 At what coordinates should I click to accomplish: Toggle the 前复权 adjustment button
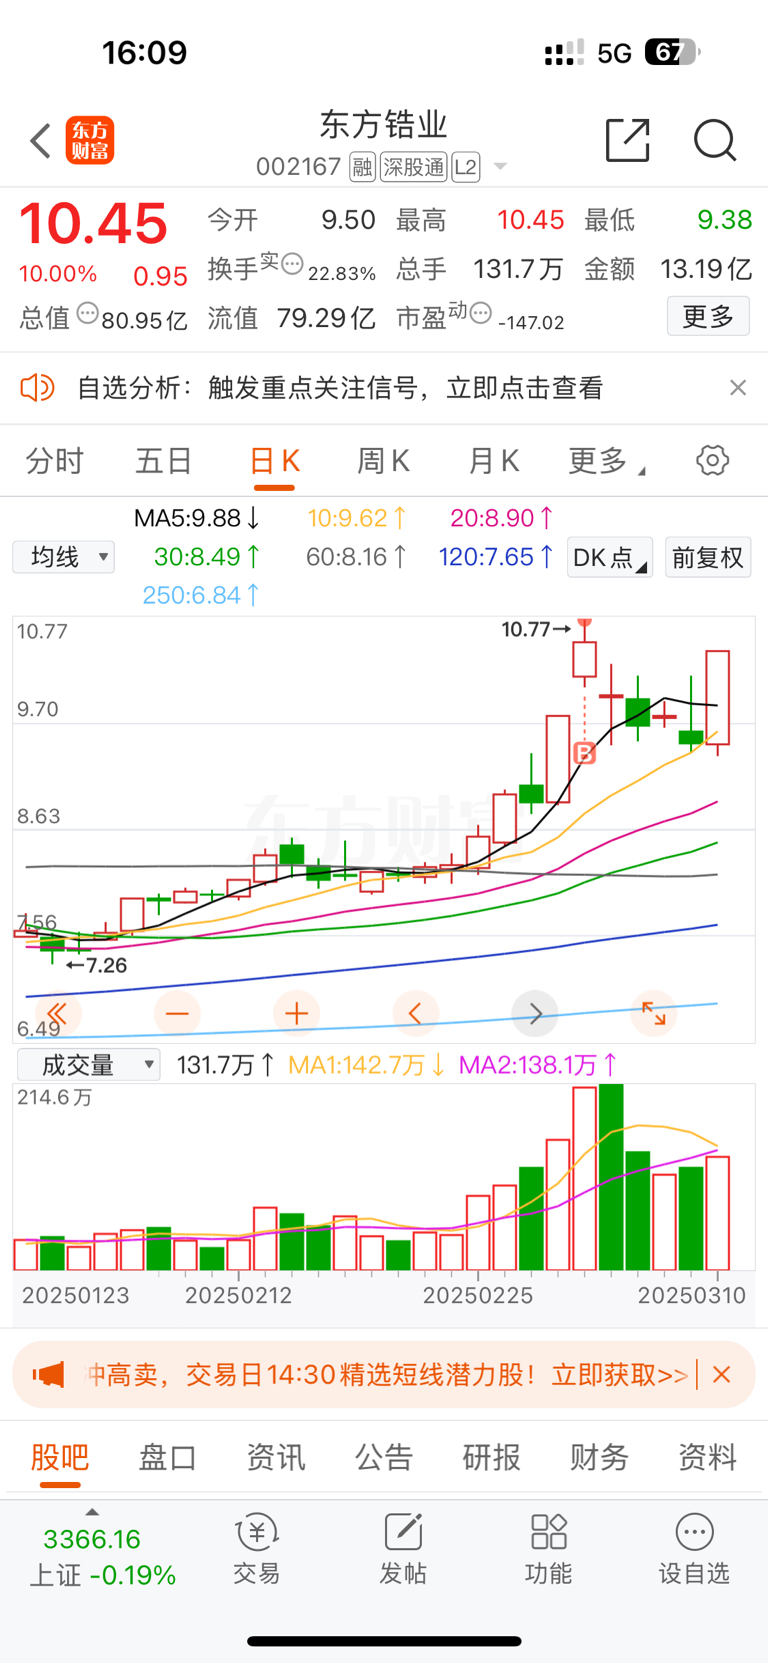click(708, 557)
